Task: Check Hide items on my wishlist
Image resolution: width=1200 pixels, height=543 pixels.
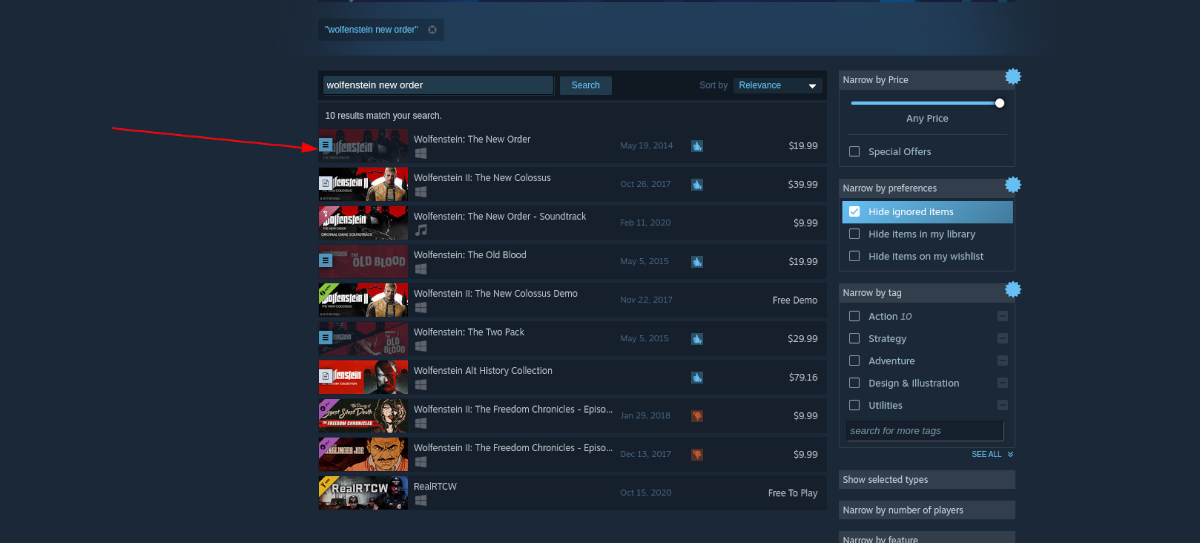Action: pyautogui.click(x=854, y=256)
